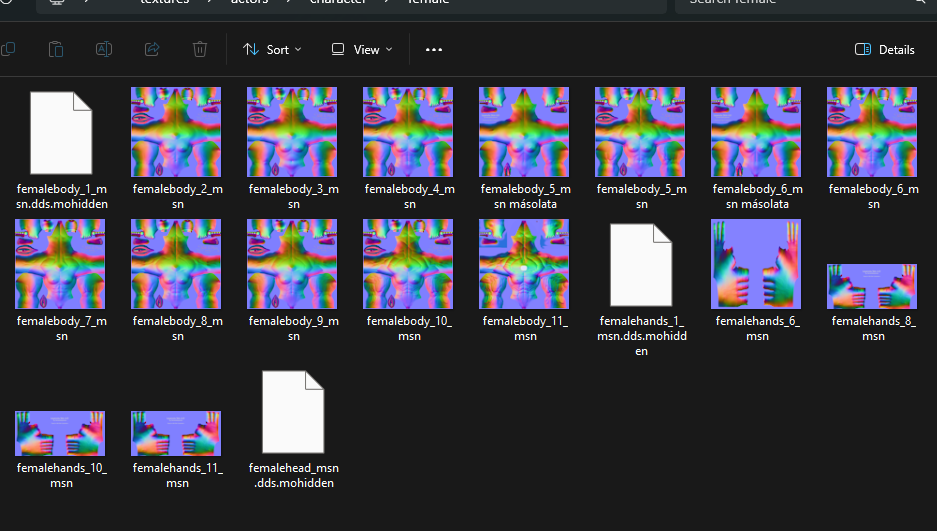Select femalehands_6_msn thumbnail
The height and width of the screenshot is (531, 937).
click(755, 264)
